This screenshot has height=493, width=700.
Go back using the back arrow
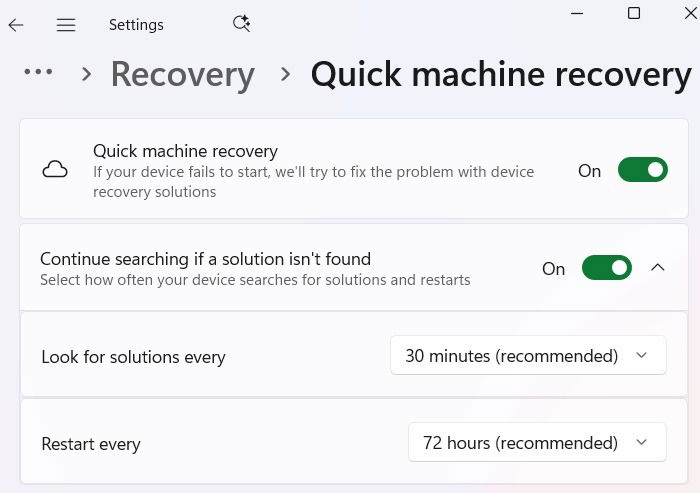(16, 25)
